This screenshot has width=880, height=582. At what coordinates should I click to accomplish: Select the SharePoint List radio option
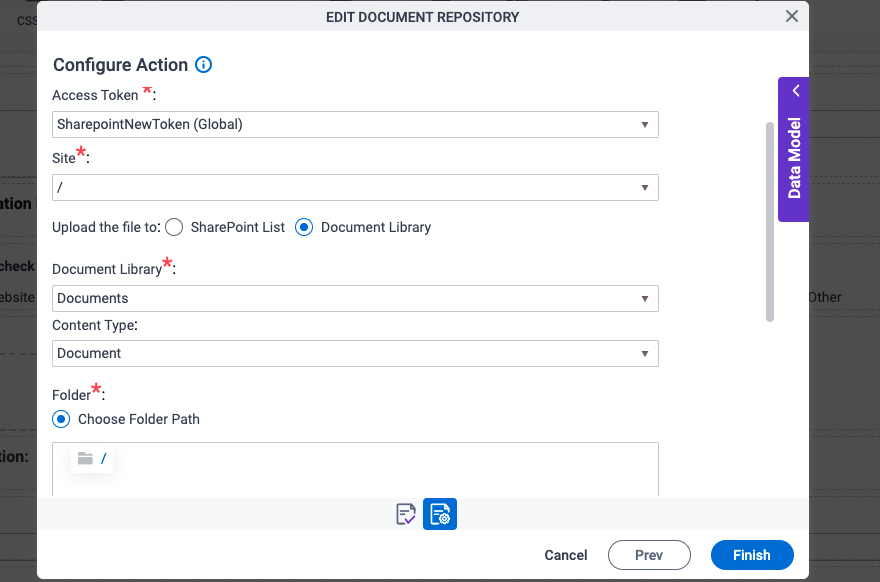pyautogui.click(x=174, y=227)
